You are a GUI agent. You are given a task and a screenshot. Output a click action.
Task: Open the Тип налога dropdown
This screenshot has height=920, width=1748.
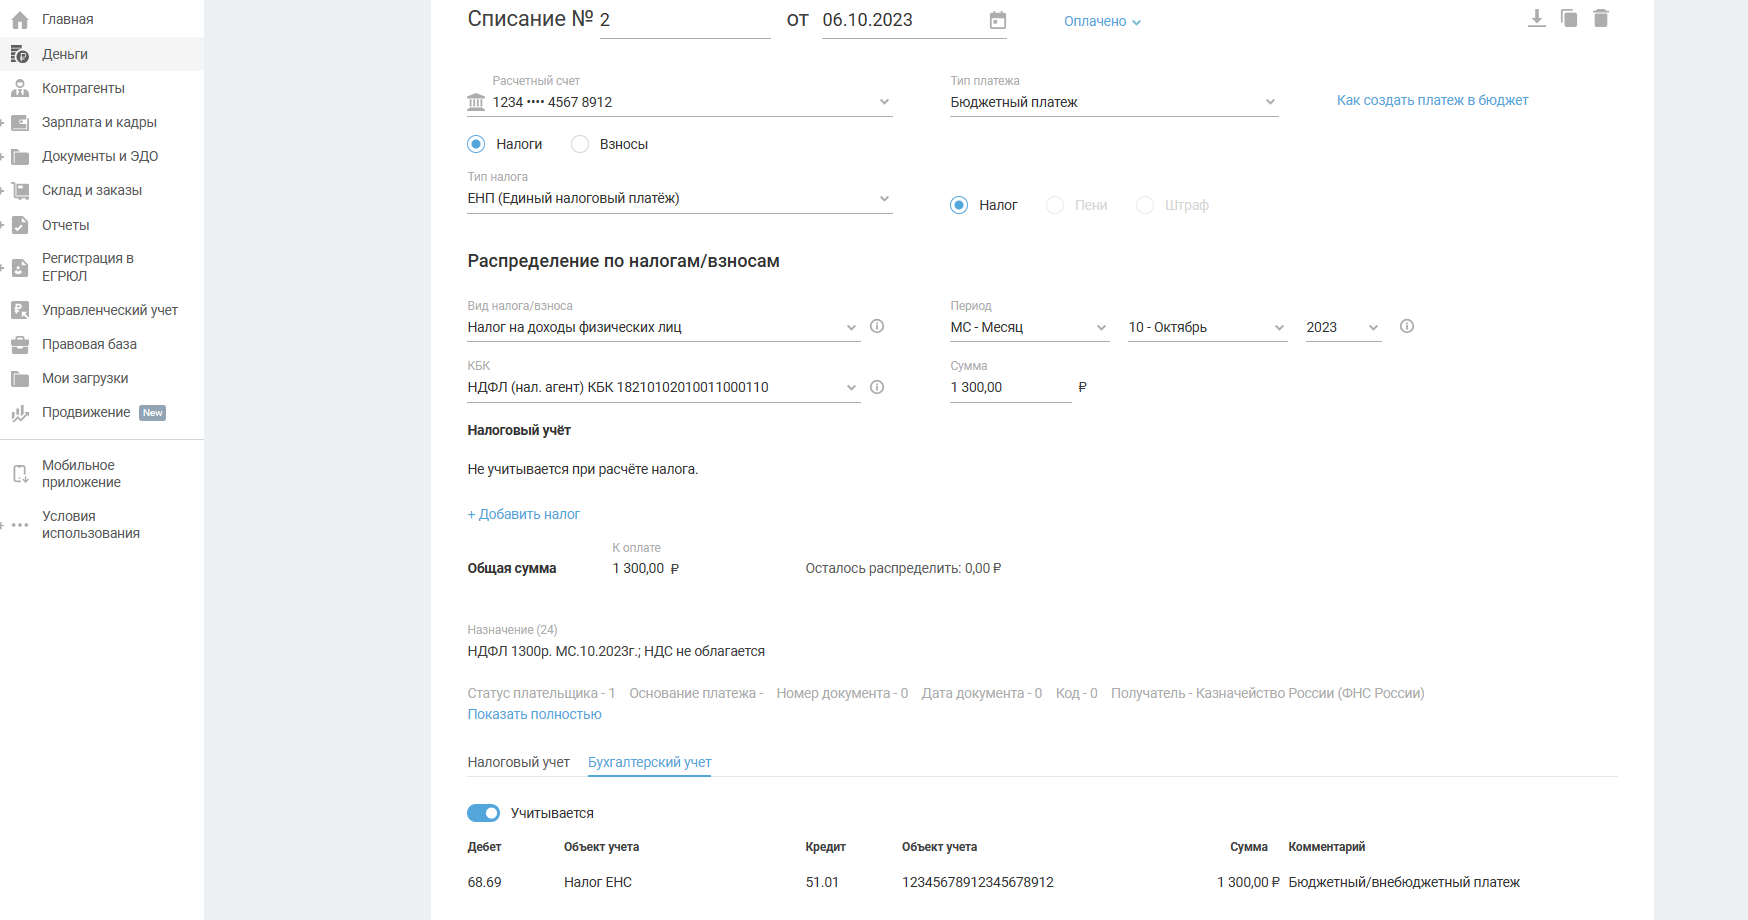[x=680, y=198]
